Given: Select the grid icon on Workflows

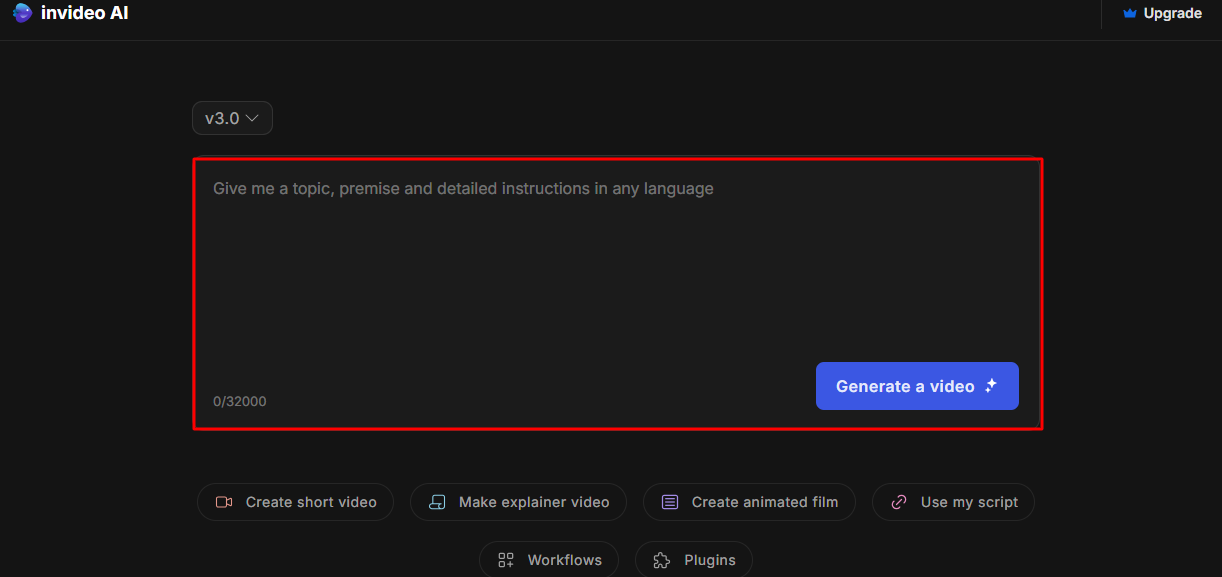Looking at the screenshot, I should coord(505,560).
